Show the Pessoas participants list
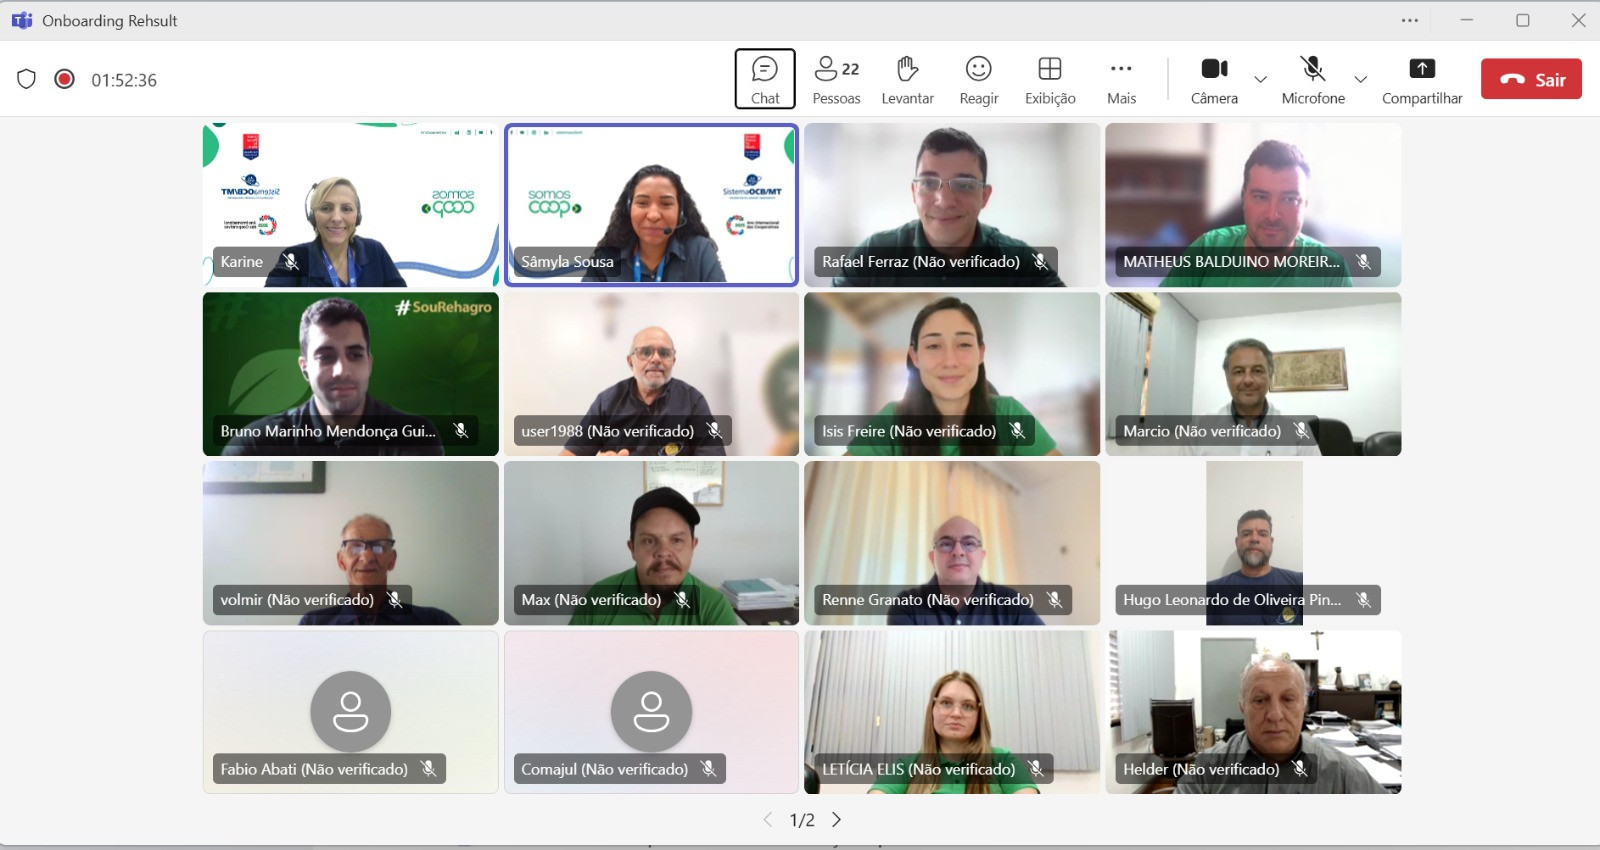 pyautogui.click(x=836, y=79)
